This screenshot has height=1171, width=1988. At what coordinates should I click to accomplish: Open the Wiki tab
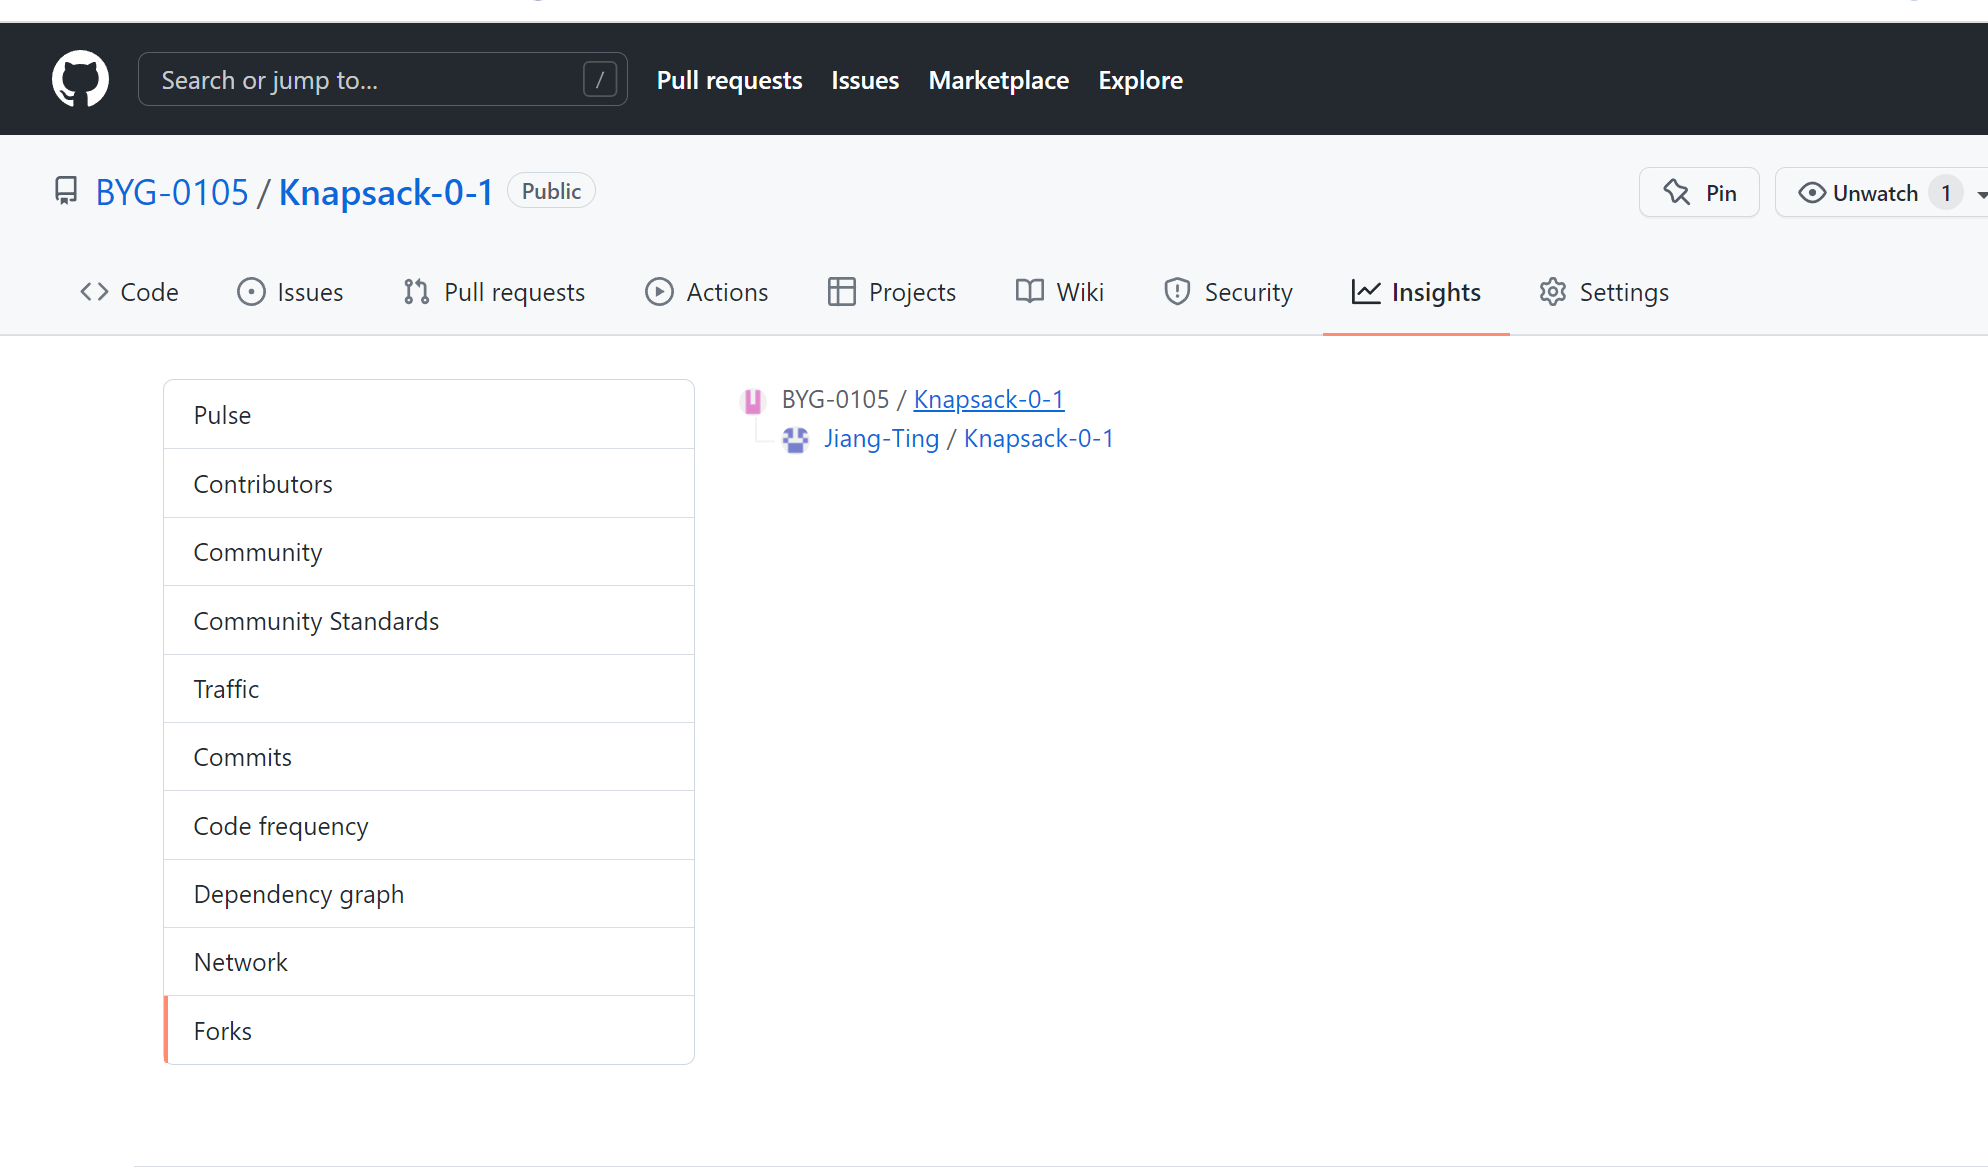pos(1060,292)
